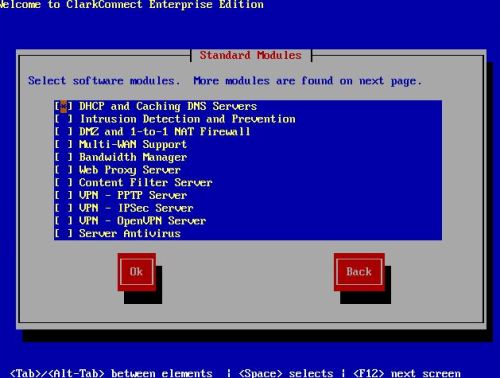
Task: Select the 'Server Antivirus' text
Action: pos(130,233)
